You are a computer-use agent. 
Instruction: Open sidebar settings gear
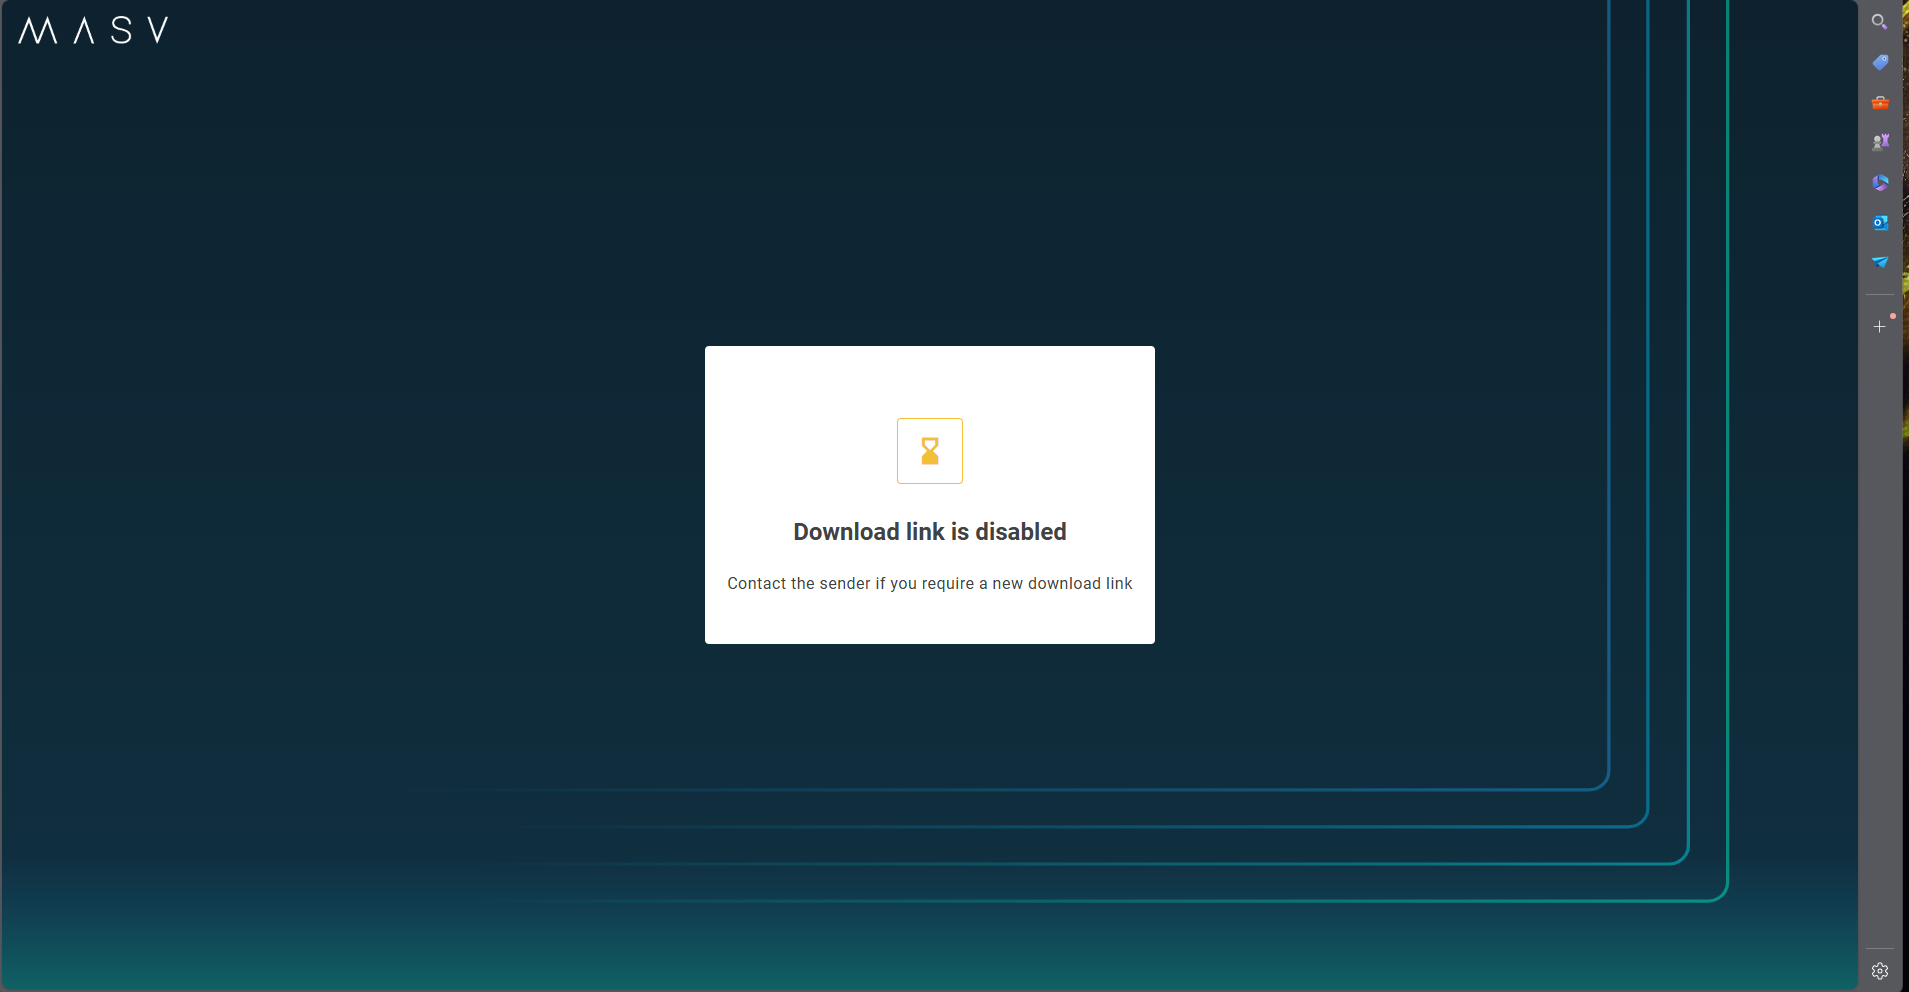click(1880, 971)
